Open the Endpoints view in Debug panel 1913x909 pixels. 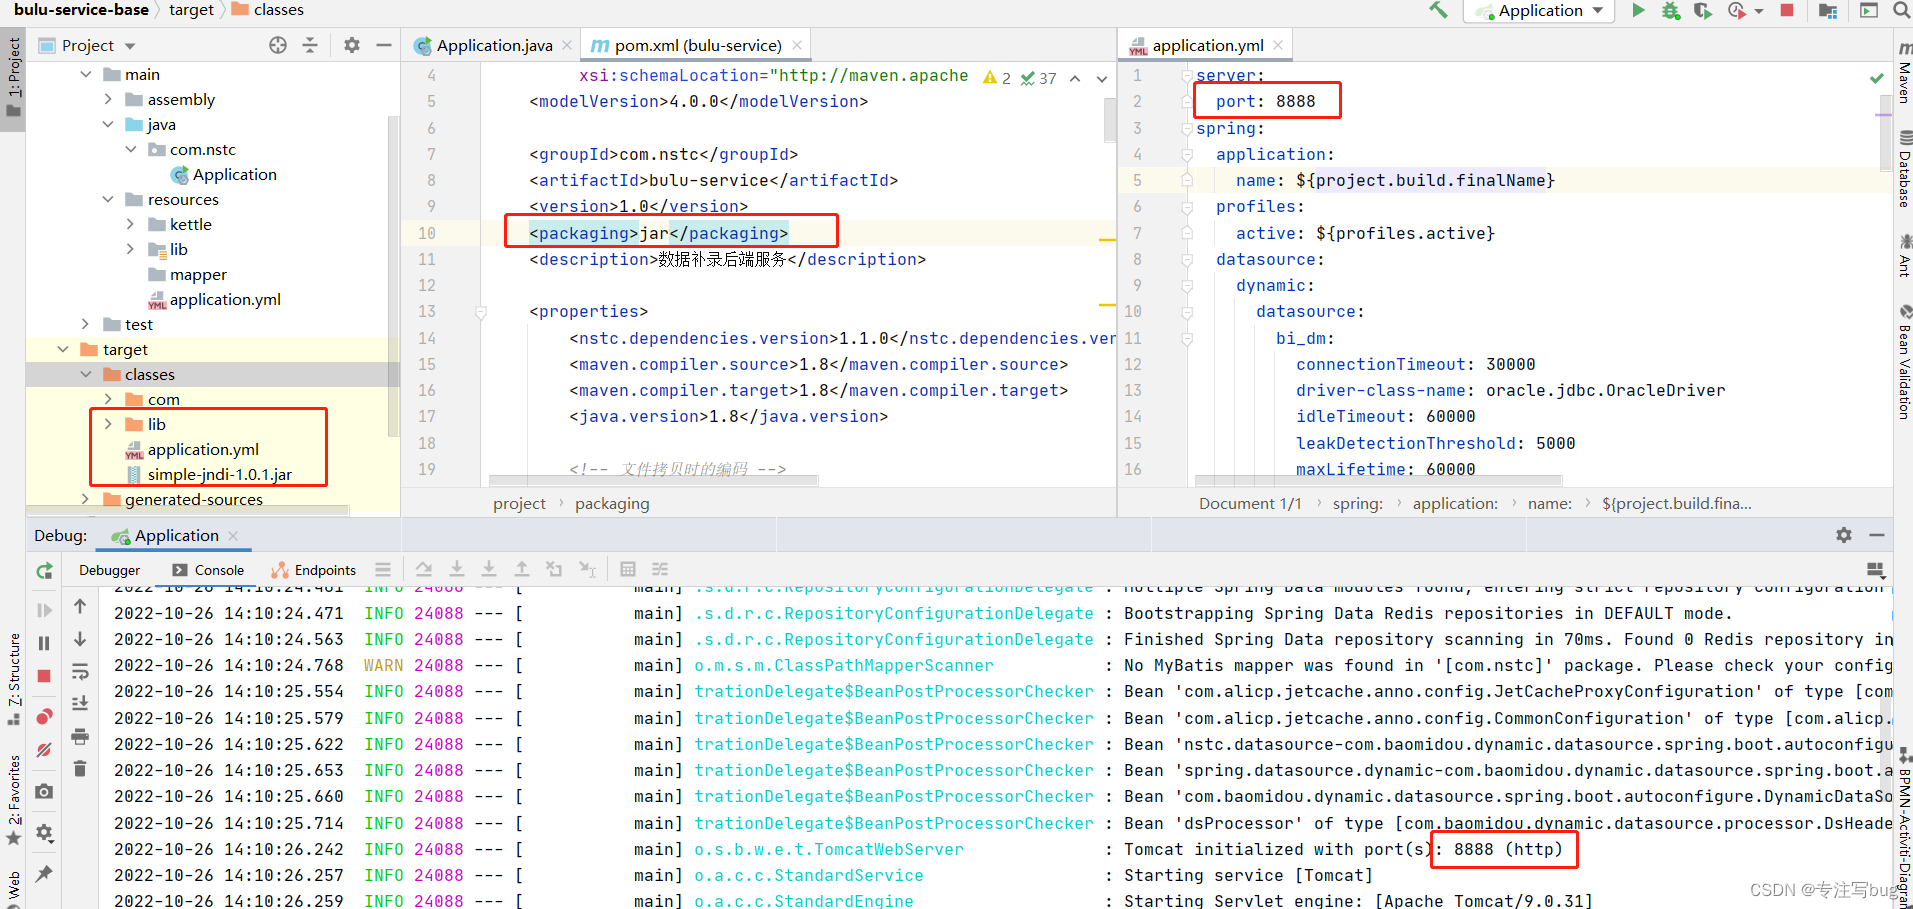[323, 570]
